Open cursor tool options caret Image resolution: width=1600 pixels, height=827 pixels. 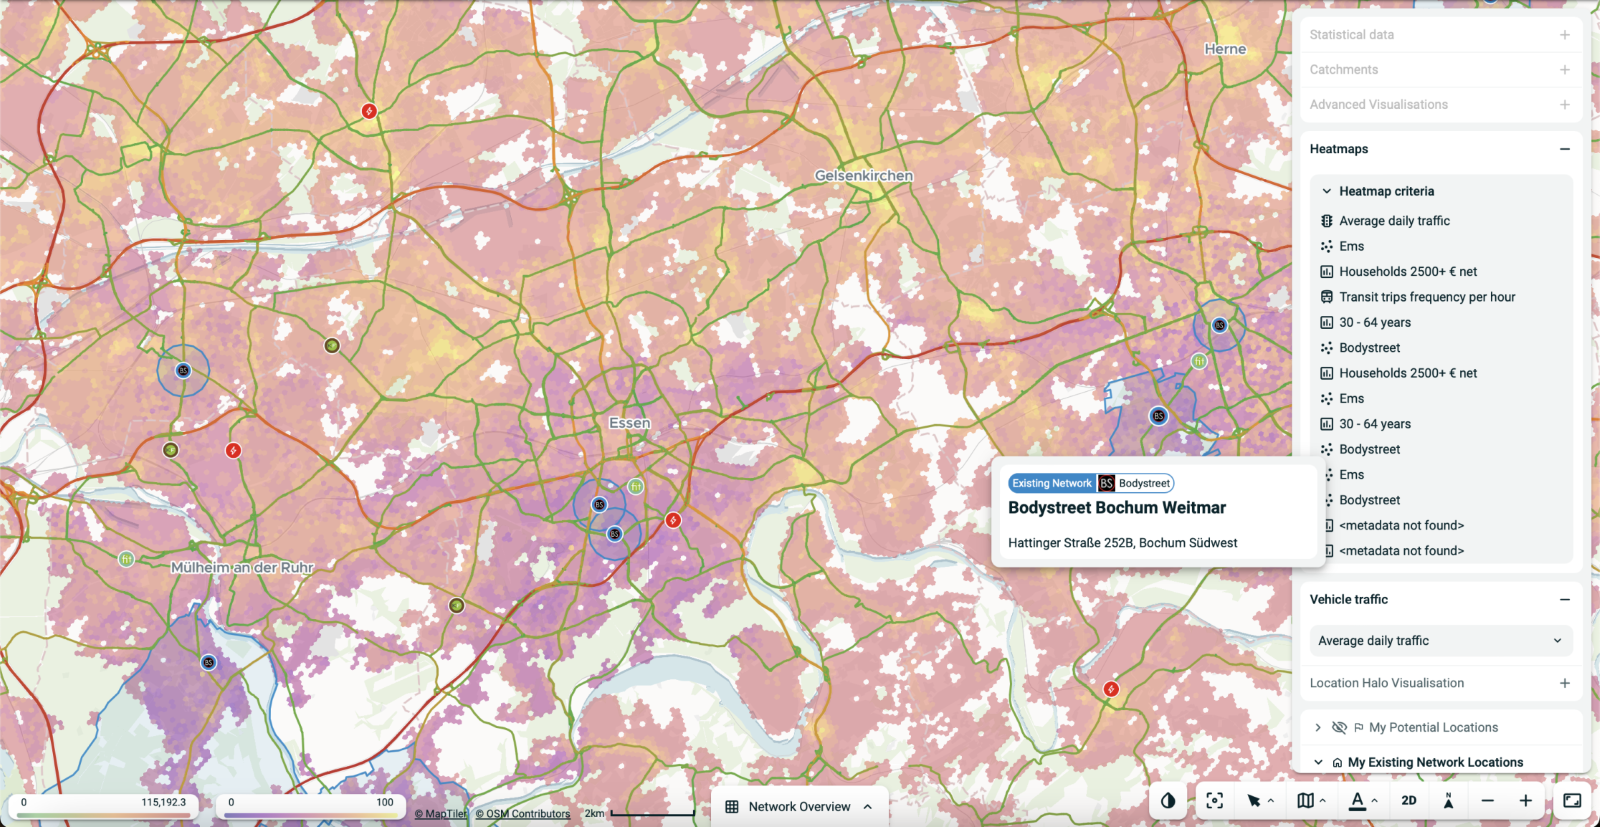point(1271,801)
